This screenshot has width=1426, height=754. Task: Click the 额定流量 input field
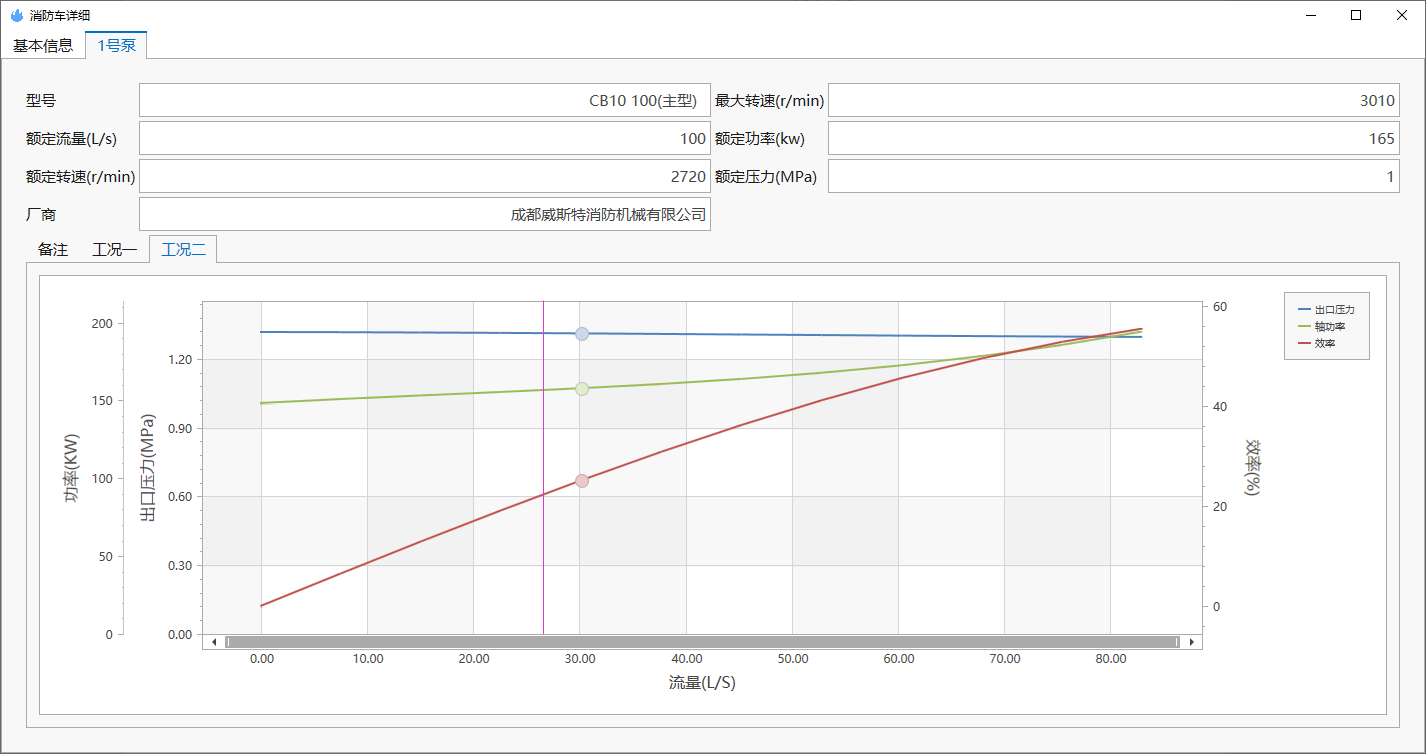[x=425, y=138]
